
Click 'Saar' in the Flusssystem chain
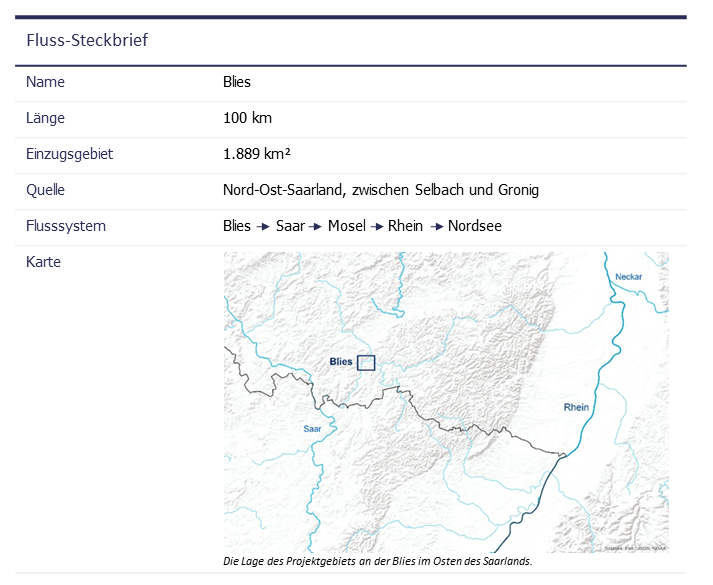(290, 226)
